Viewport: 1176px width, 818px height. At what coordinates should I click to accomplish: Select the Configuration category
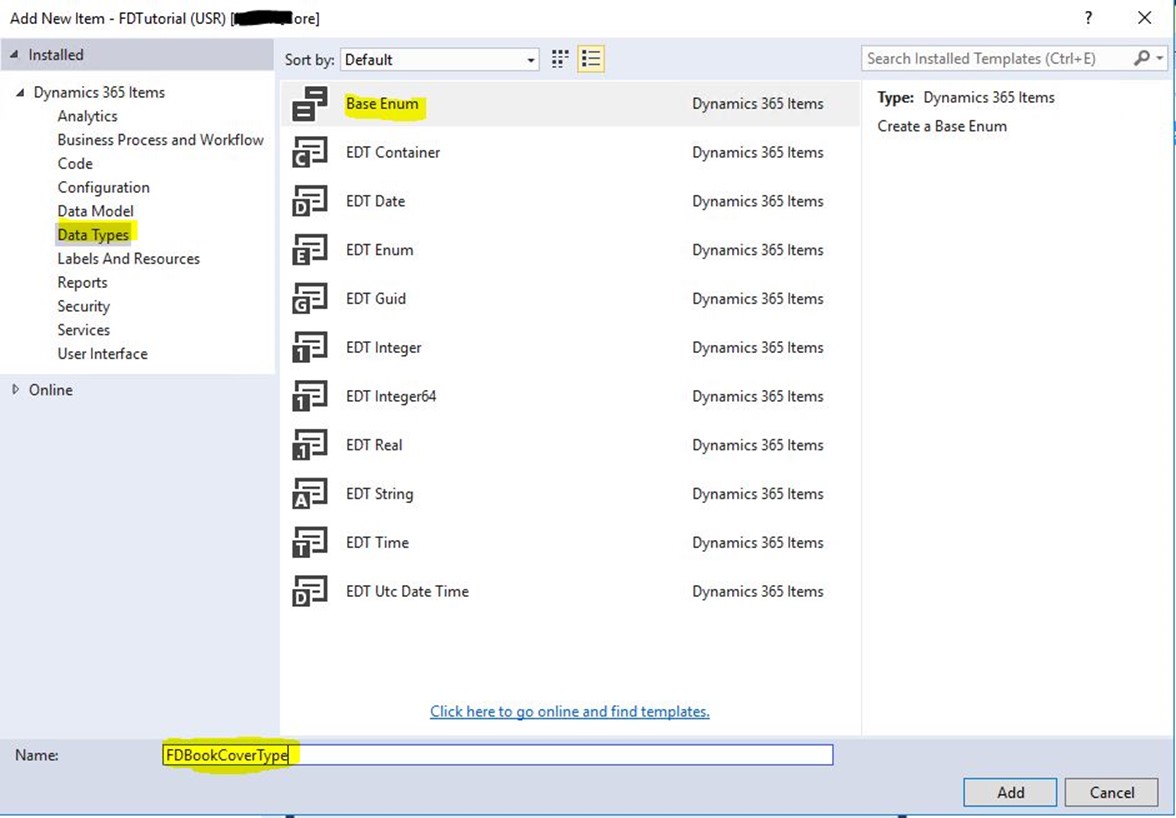pos(104,187)
